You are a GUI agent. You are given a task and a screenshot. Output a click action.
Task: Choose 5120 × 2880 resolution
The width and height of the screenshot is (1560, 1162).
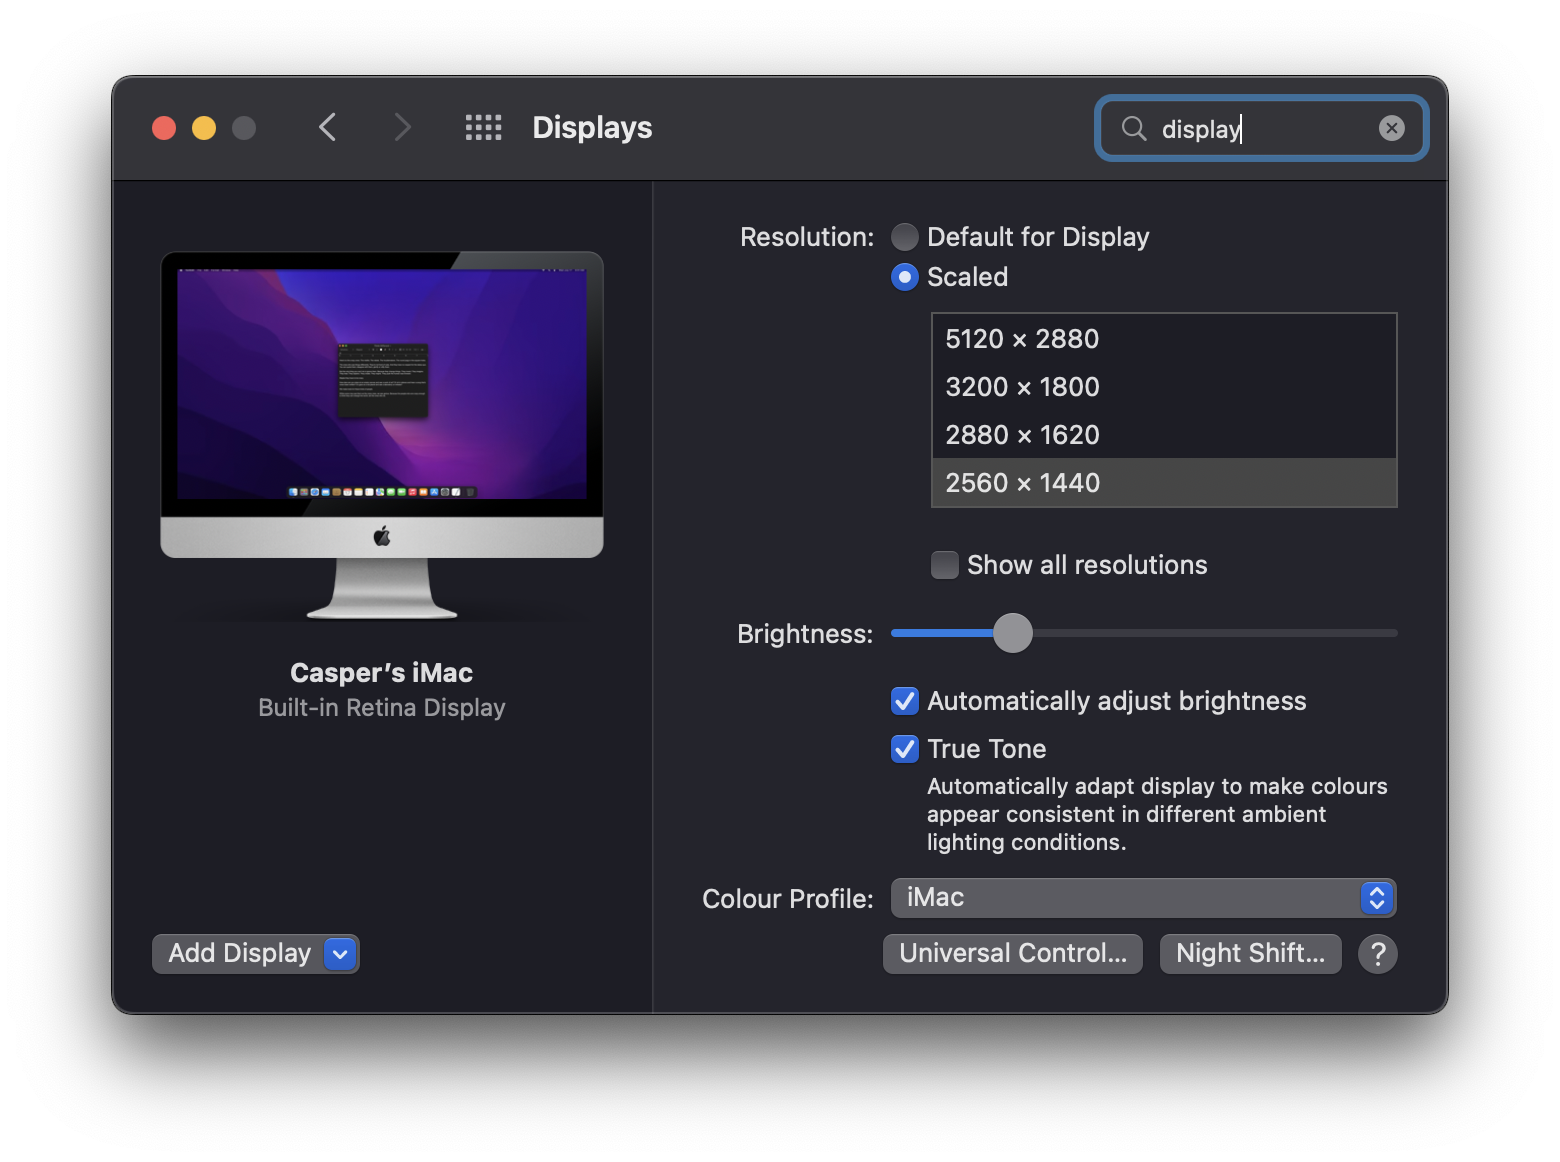pyautogui.click(x=1164, y=339)
